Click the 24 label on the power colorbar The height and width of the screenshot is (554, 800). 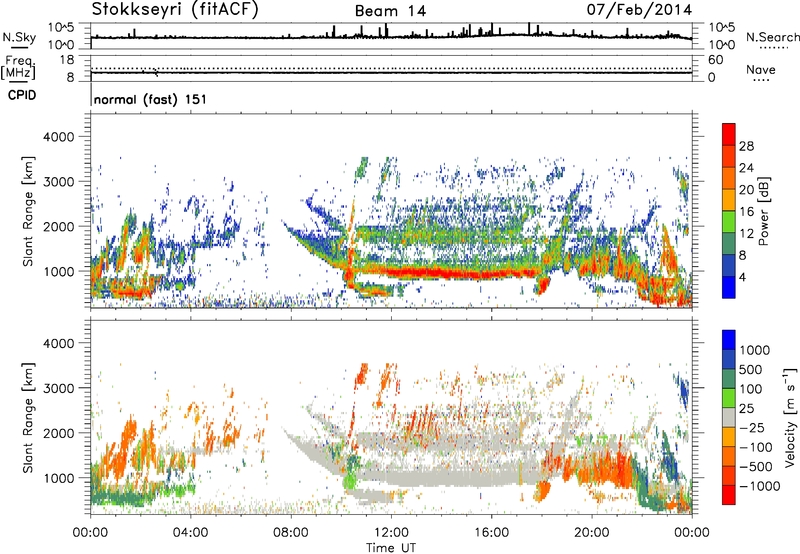pyautogui.click(x=746, y=168)
